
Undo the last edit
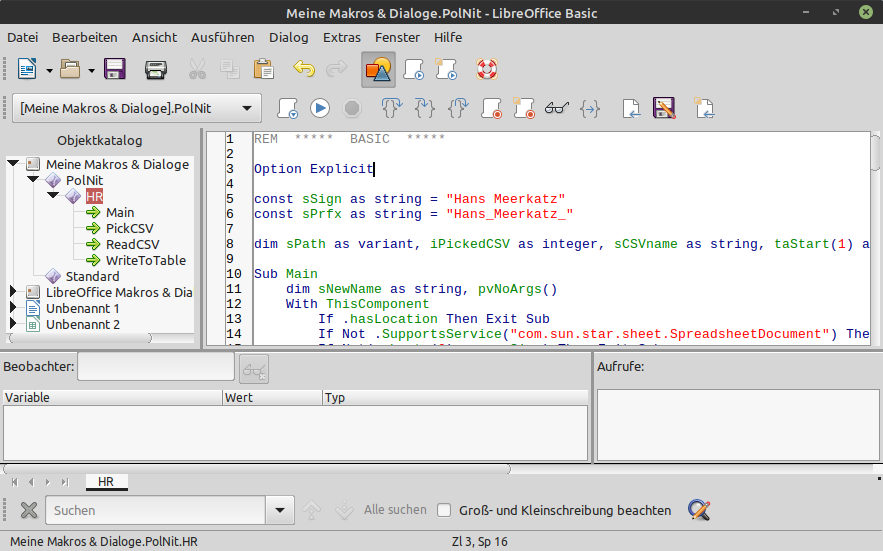(304, 69)
